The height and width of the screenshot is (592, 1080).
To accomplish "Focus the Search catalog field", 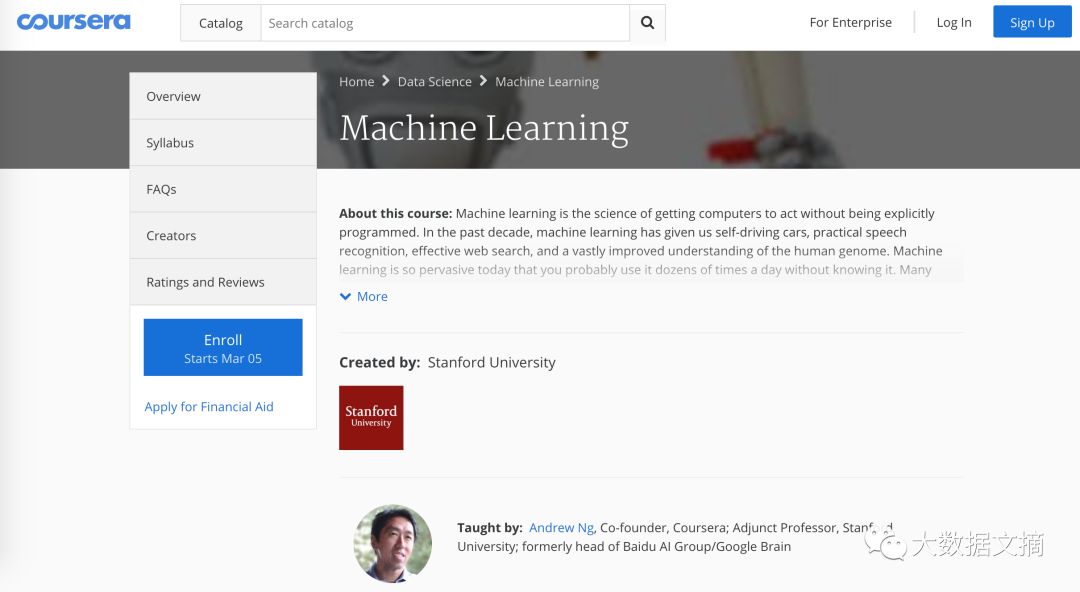I will click(x=445, y=23).
